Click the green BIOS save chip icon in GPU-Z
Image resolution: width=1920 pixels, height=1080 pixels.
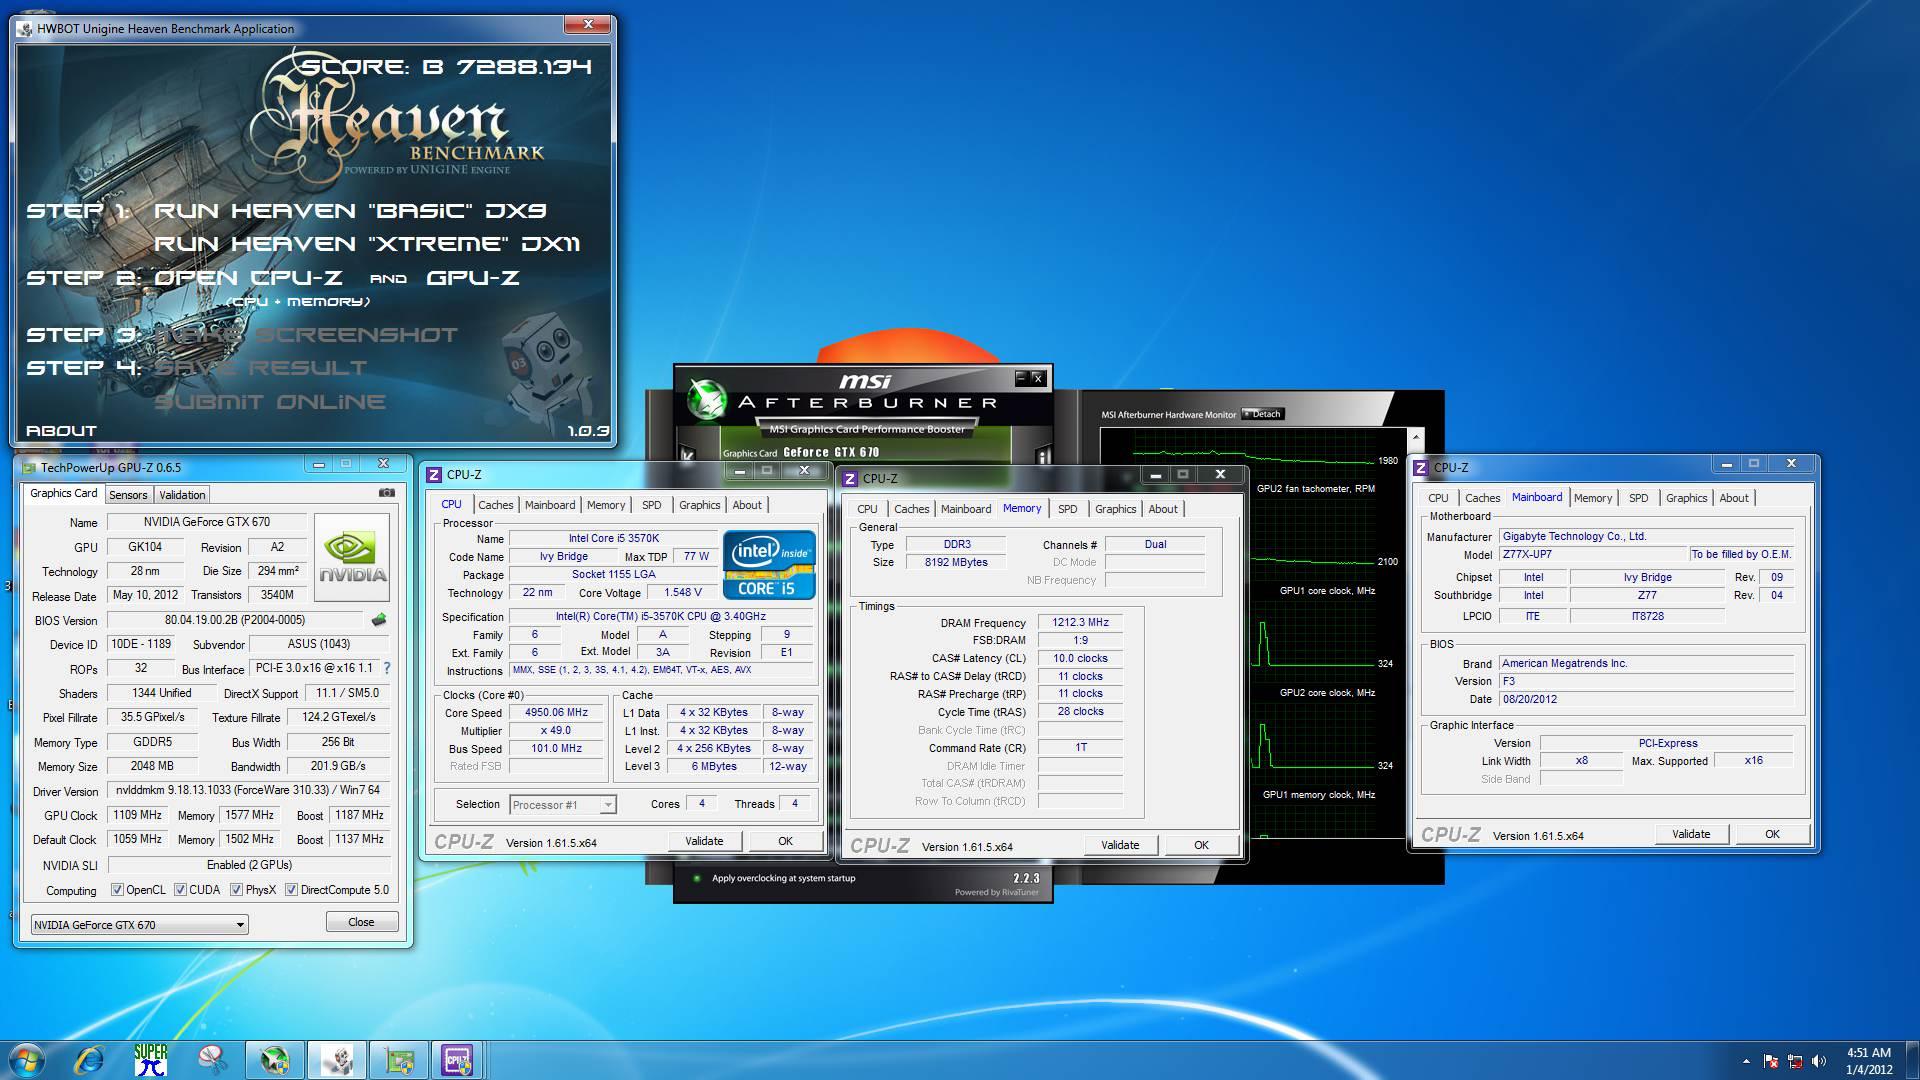point(379,620)
